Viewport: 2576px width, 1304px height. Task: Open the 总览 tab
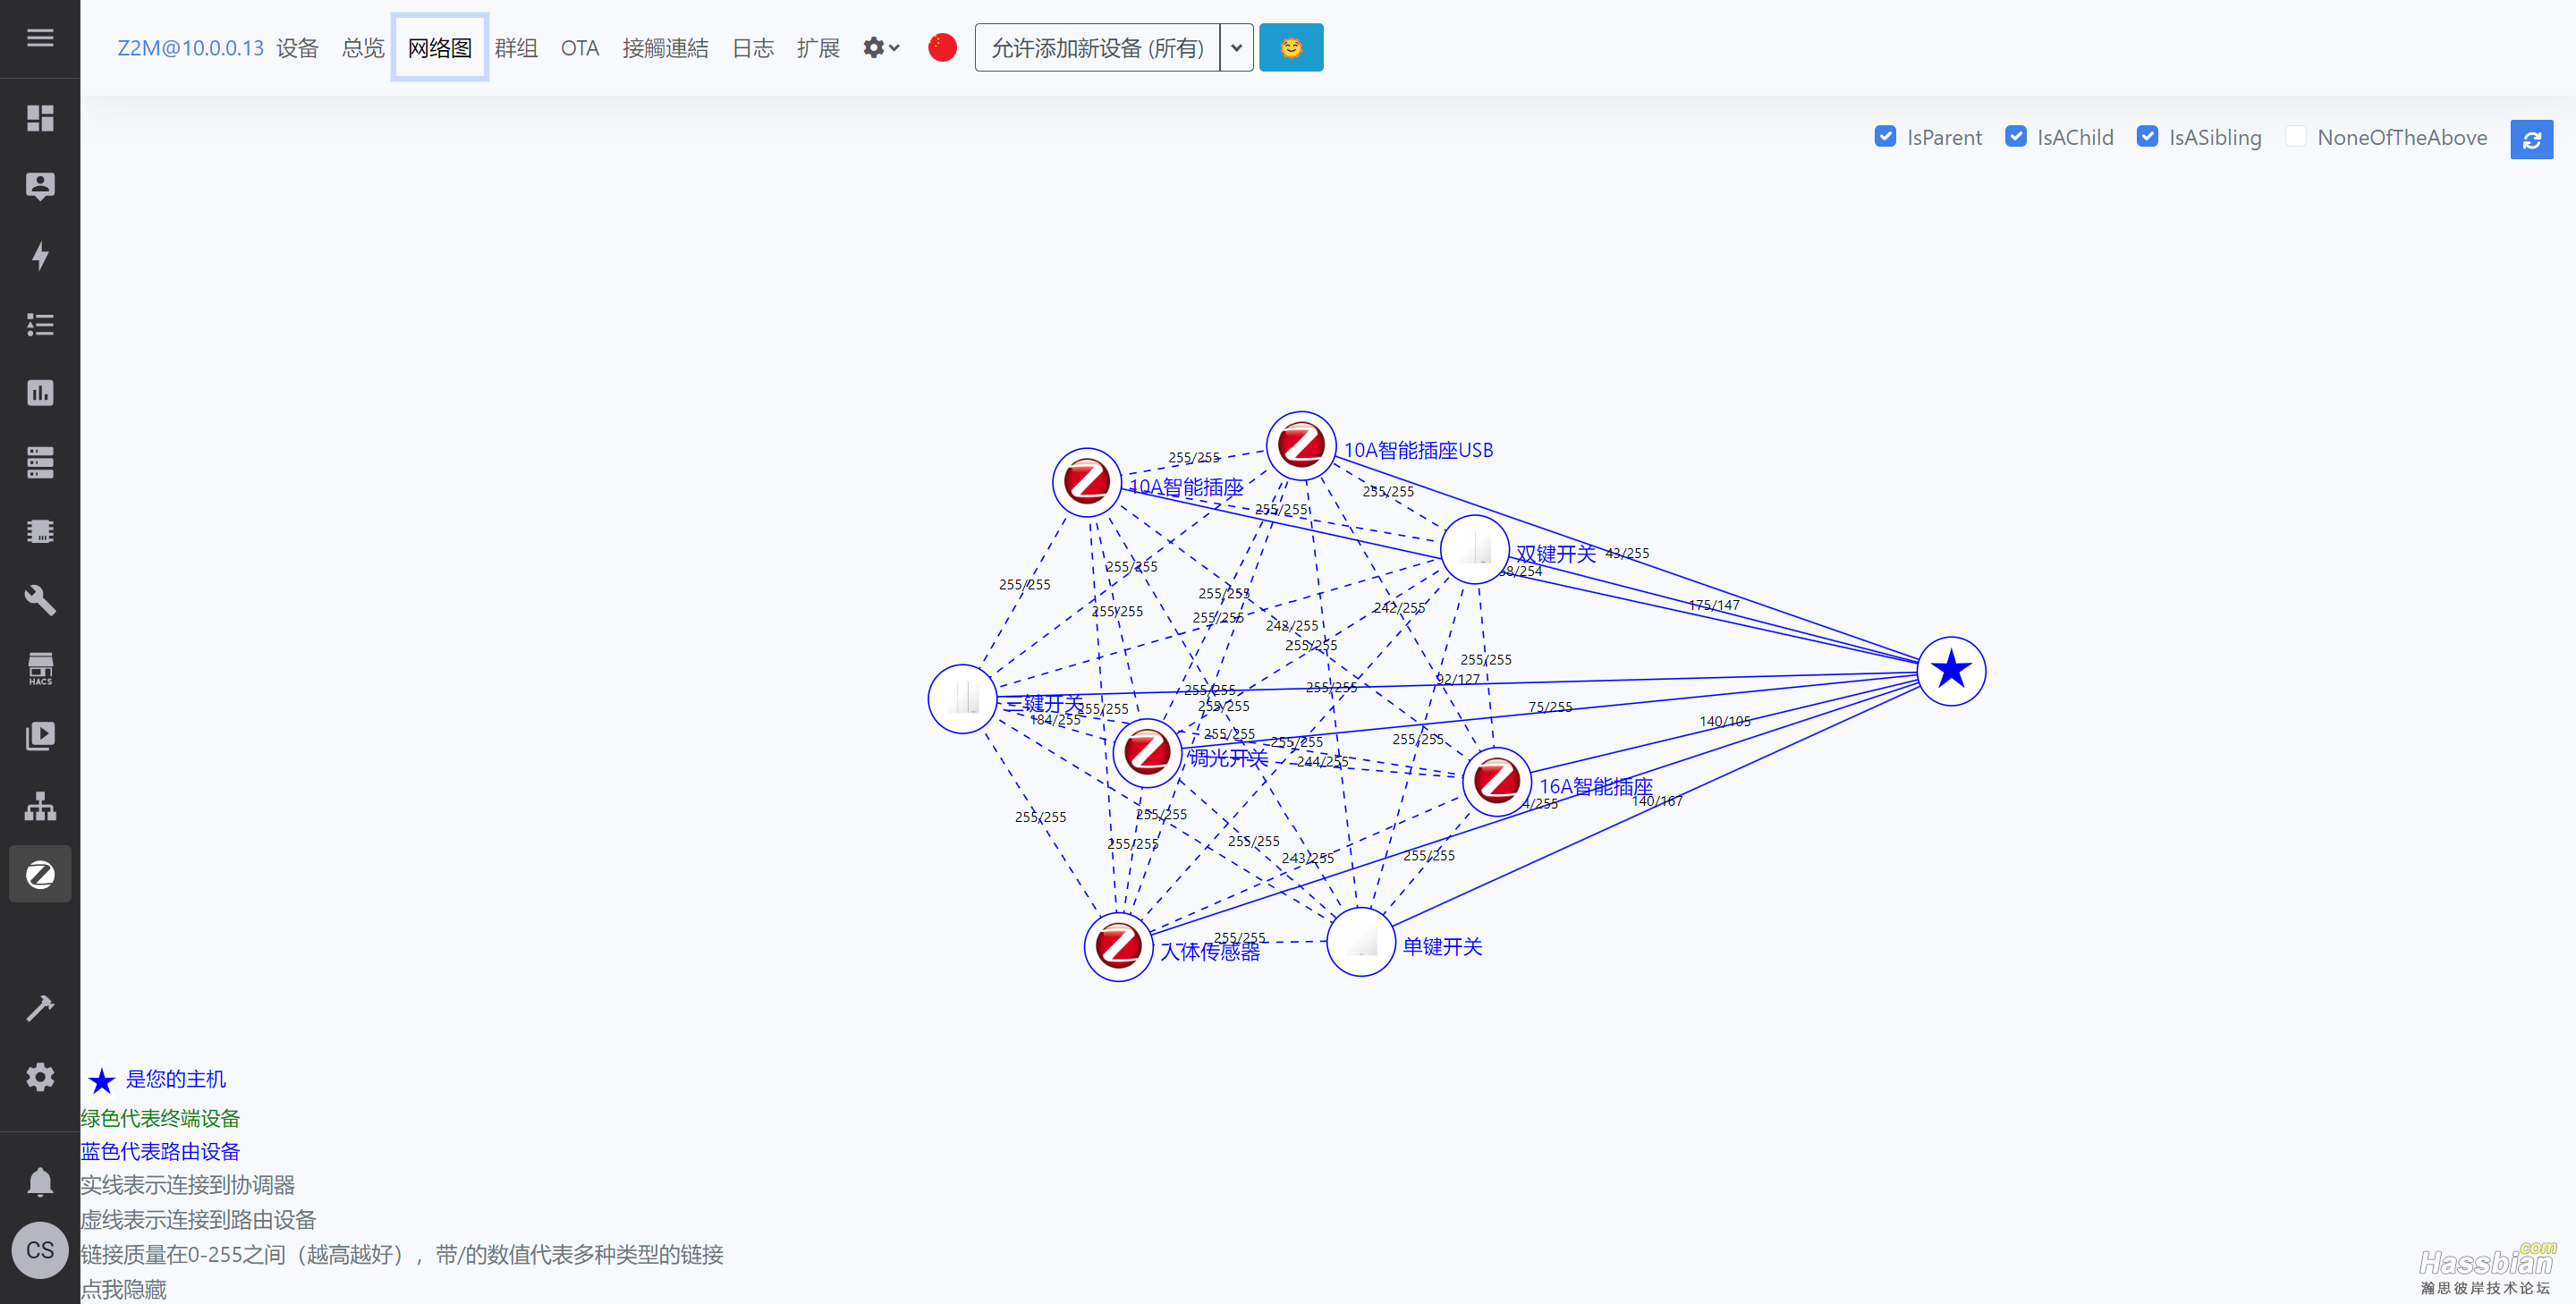pos(363,48)
